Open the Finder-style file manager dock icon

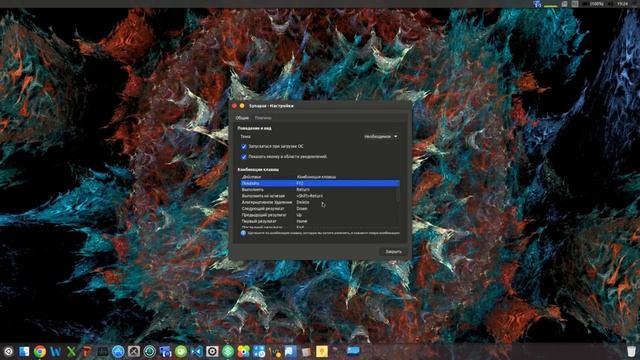(24, 351)
